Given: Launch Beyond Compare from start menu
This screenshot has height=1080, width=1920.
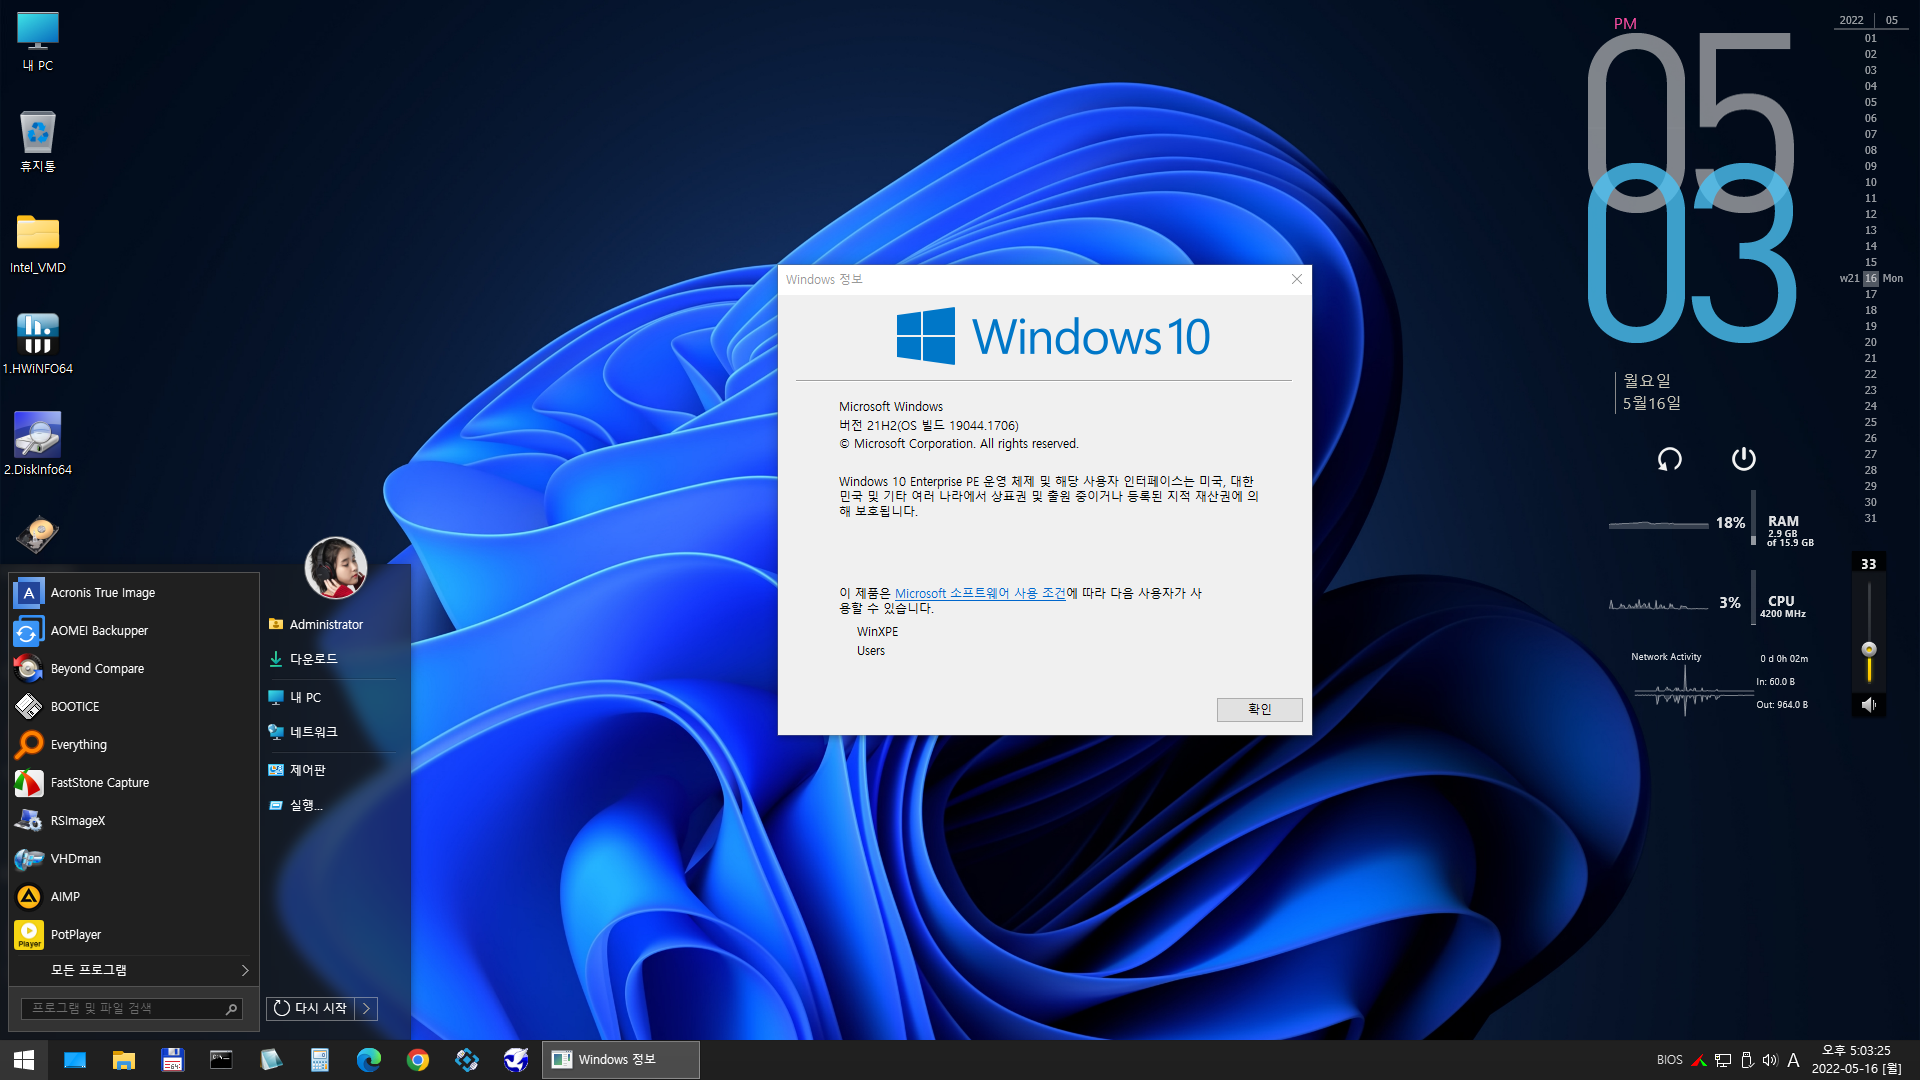Looking at the screenshot, I should point(133,669).
